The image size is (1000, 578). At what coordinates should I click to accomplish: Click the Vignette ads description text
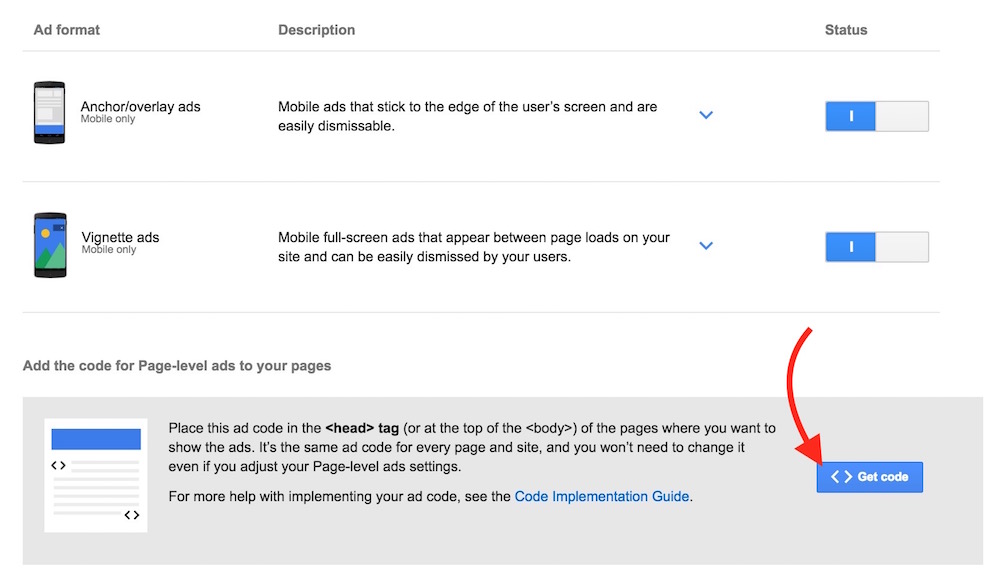click(473, 247)
